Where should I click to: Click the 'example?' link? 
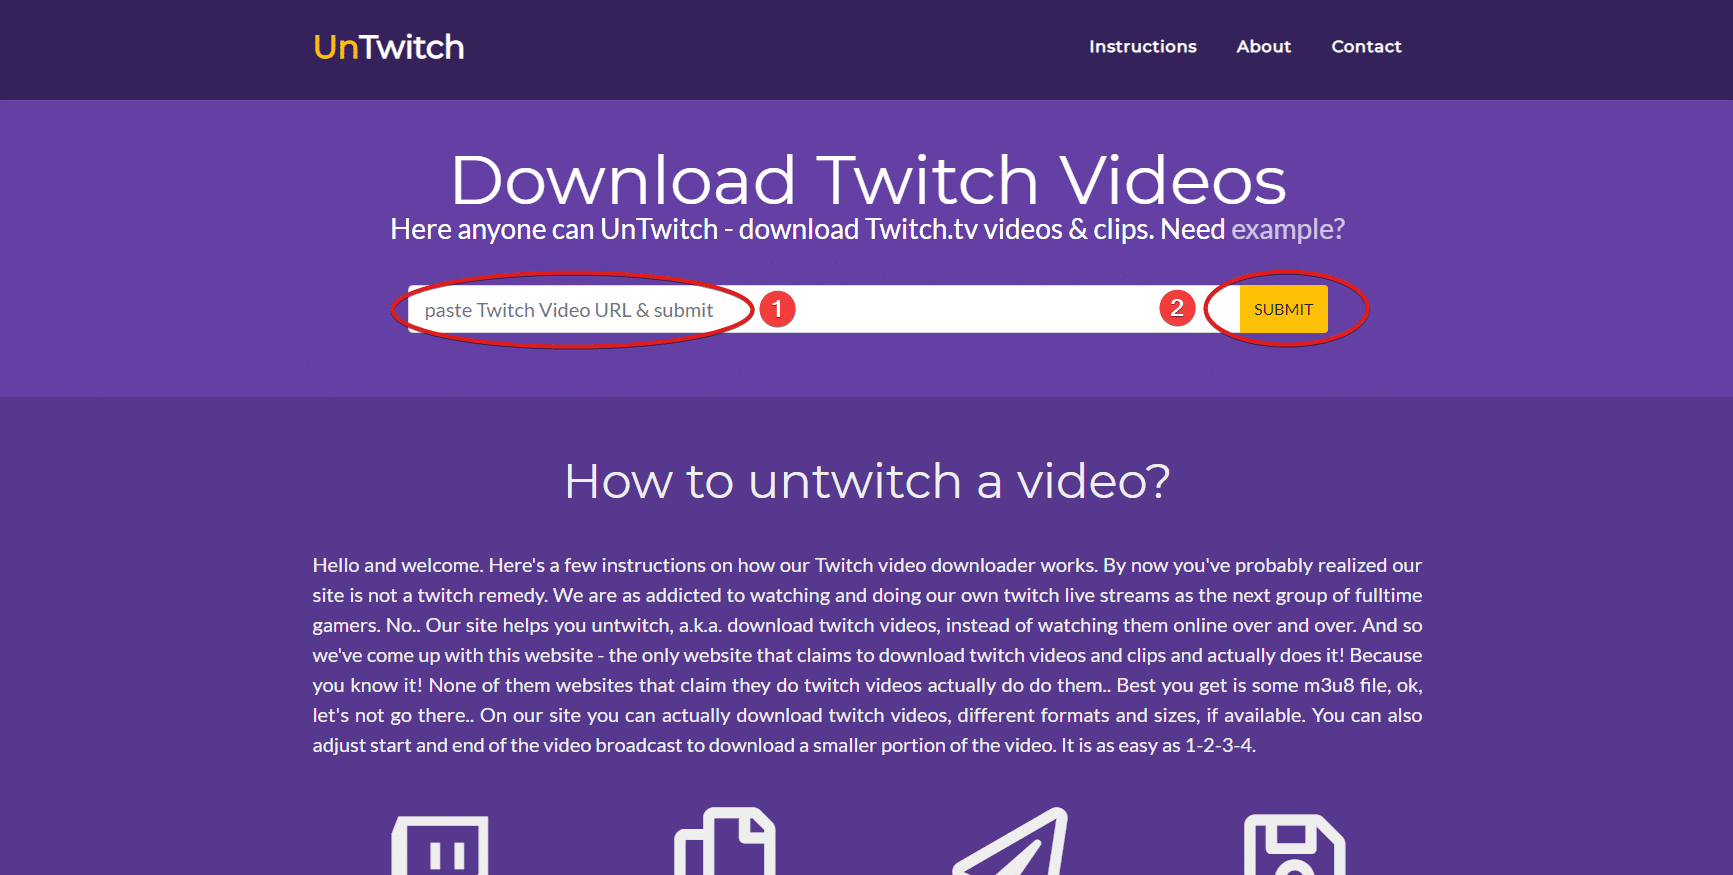pos(1287,230)
